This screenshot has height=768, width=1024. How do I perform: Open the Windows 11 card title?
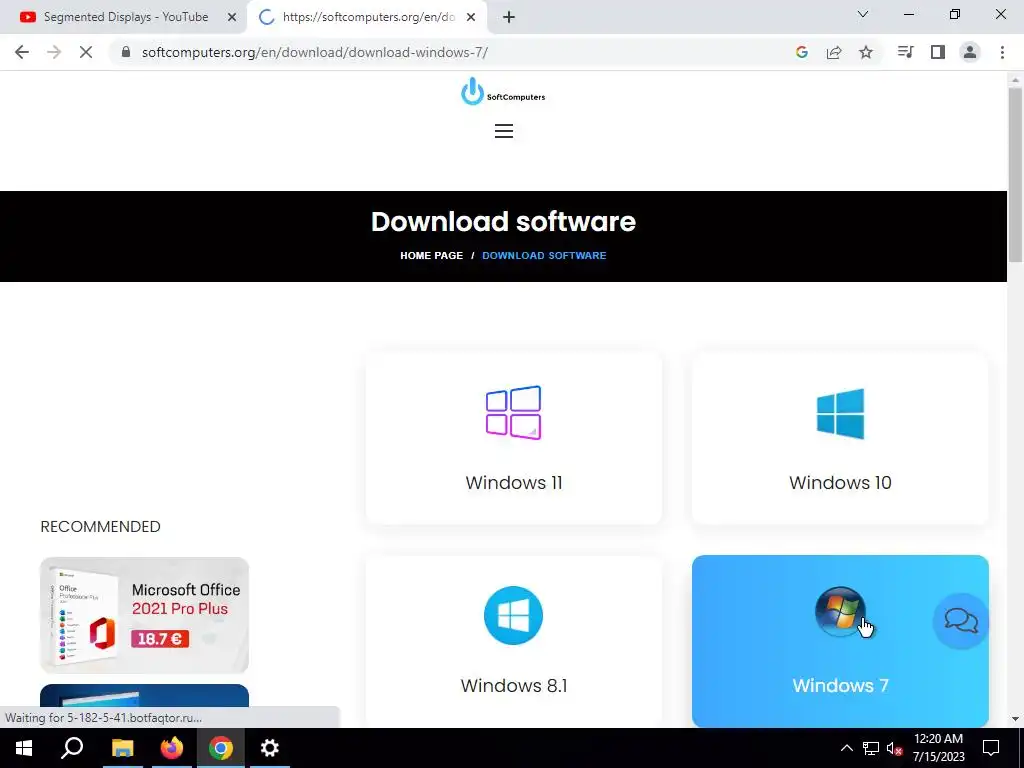click(x=514, y=483)
